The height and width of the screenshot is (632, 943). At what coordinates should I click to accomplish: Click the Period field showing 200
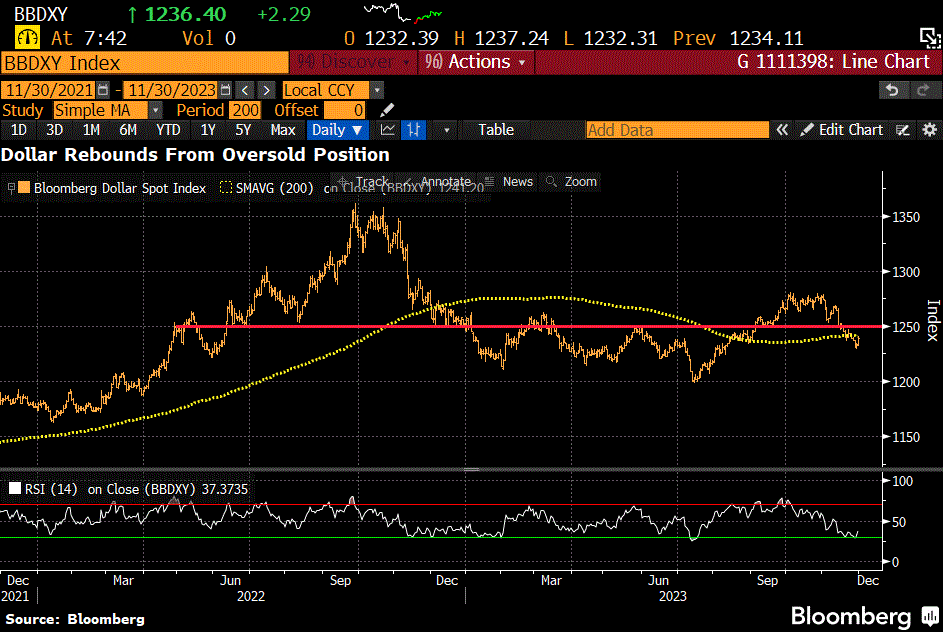pyautogui.click(x=245, y=110)
